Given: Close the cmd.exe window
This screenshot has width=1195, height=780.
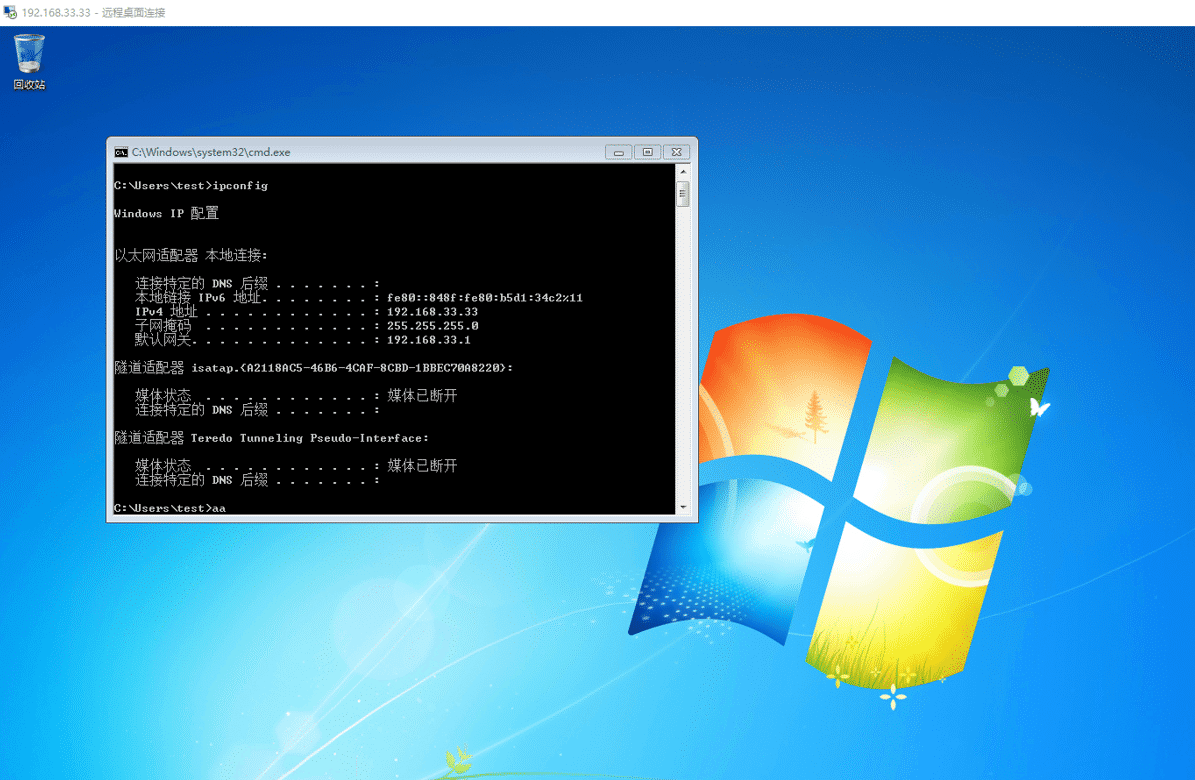Looking at the screenshot, I should [676, 152].
